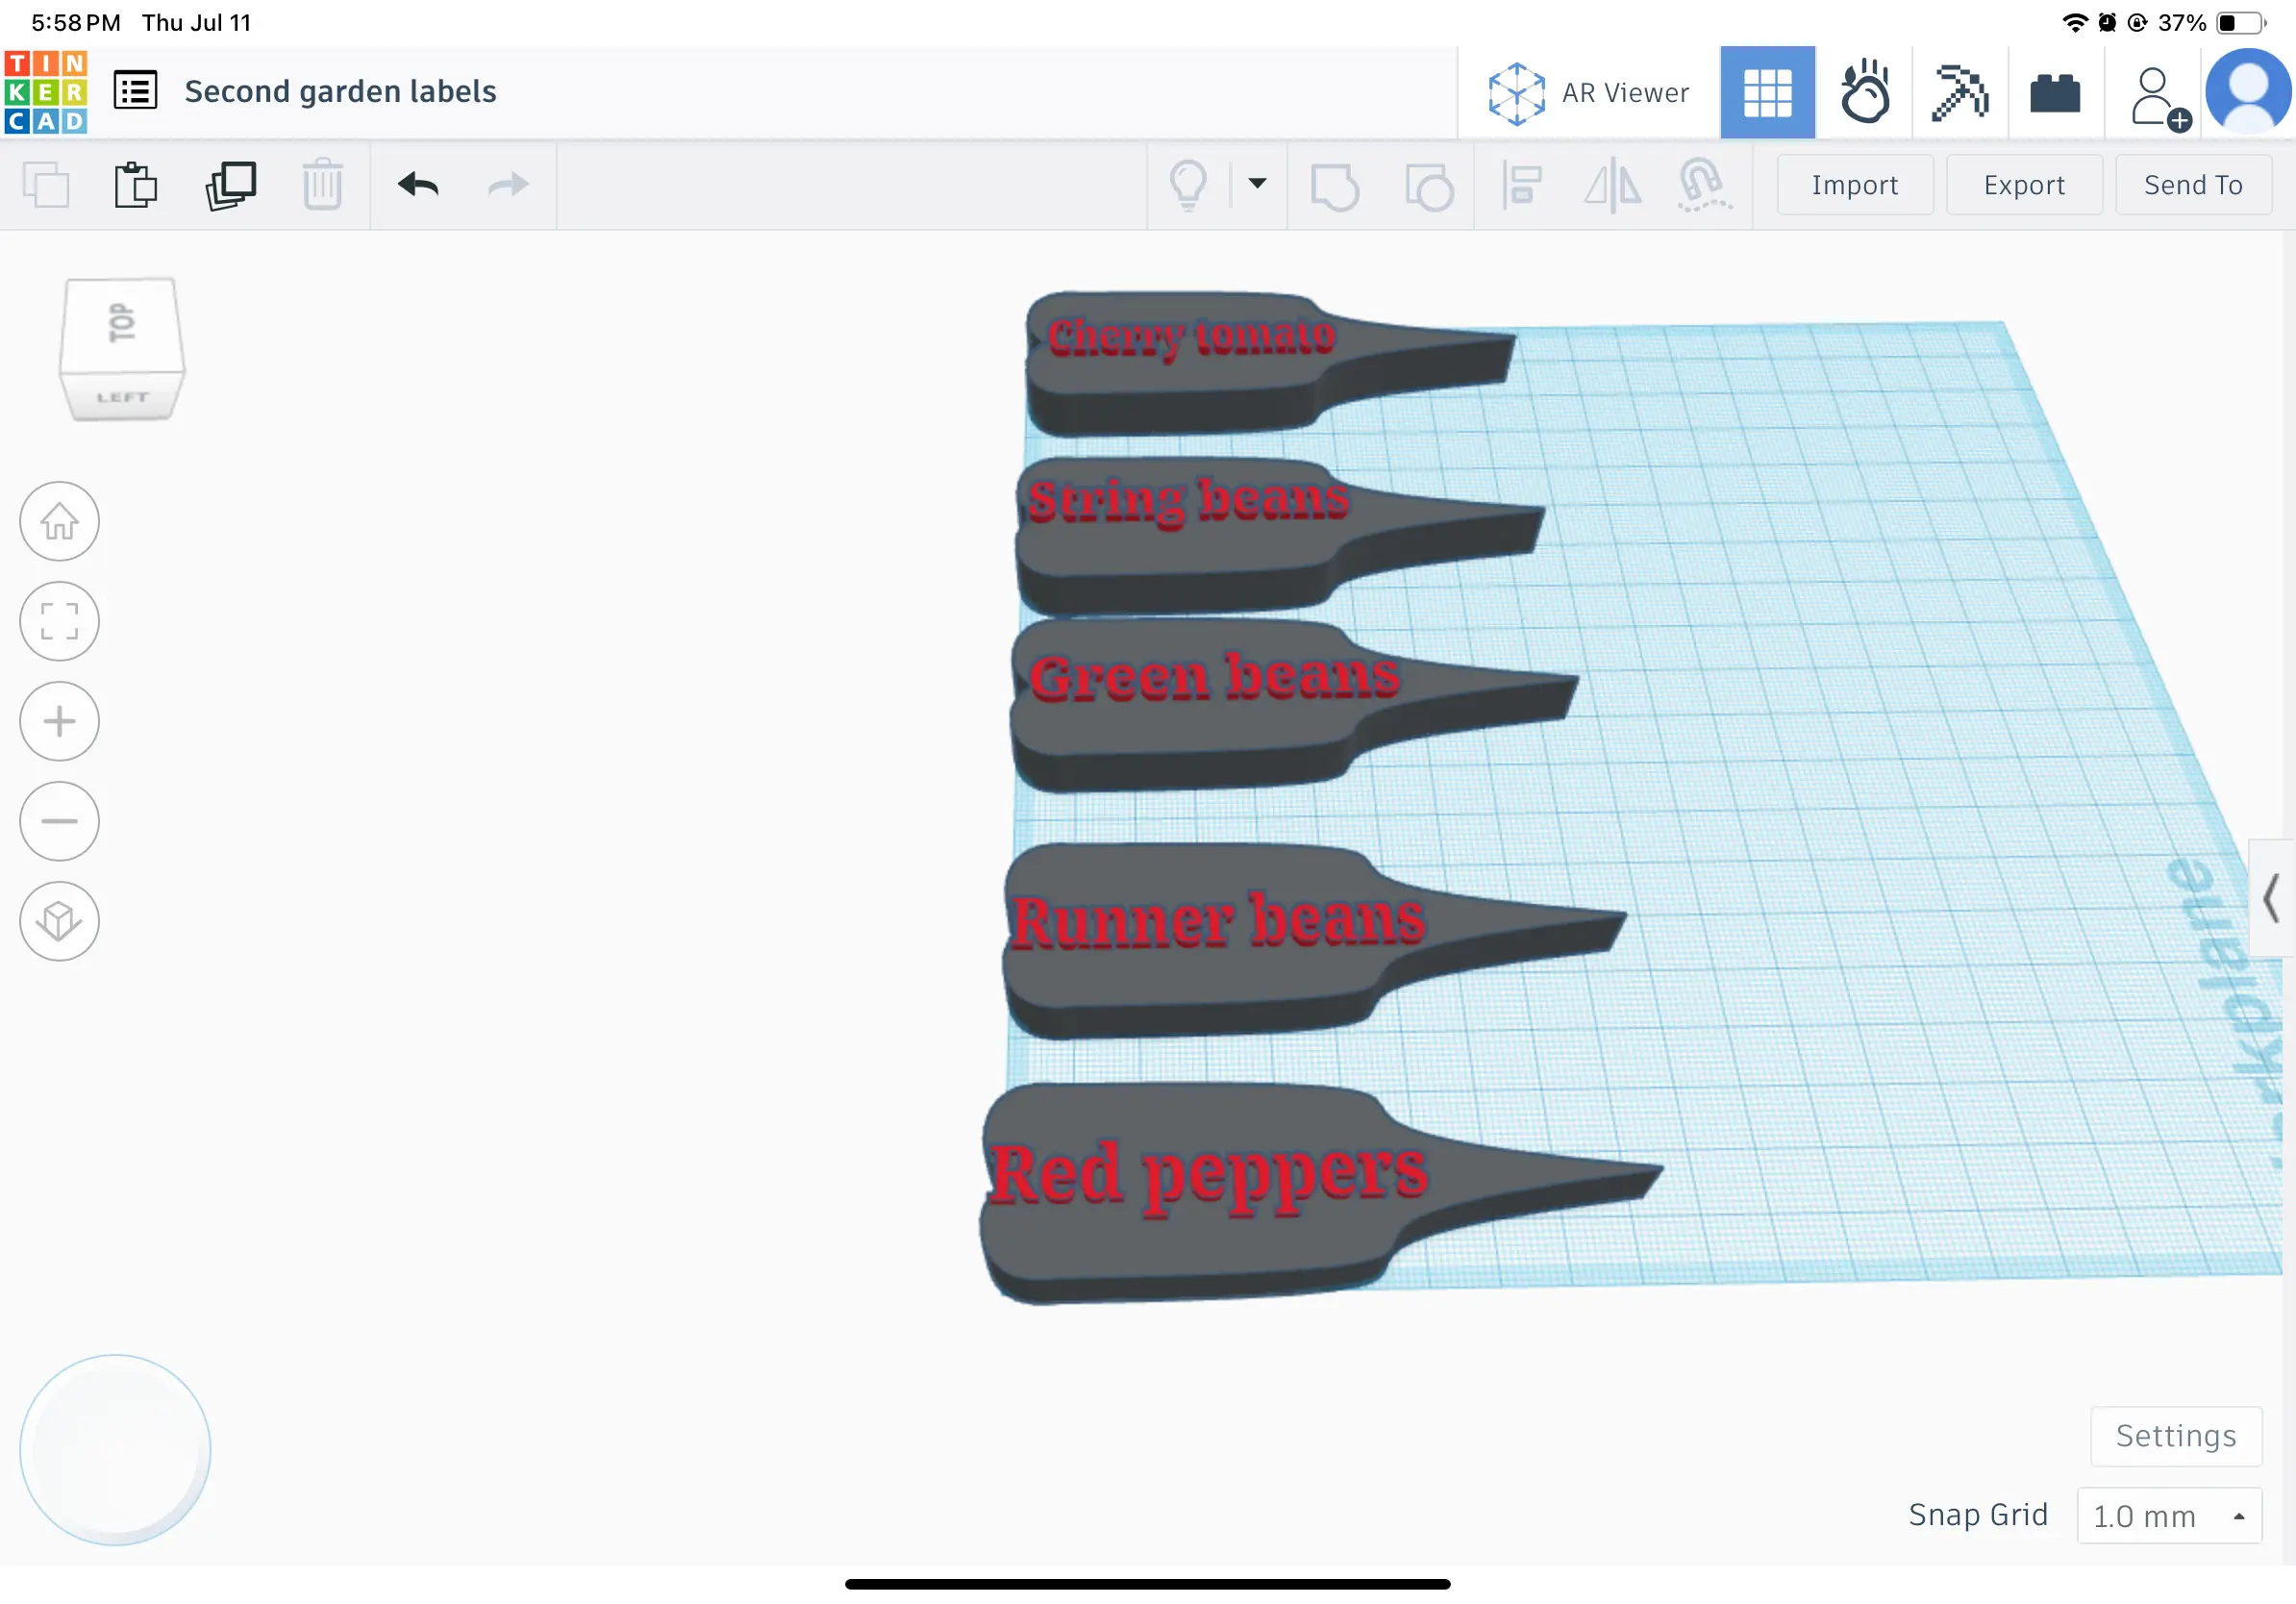
Task: Toggle the 3D design grid view
Action: coord(1767,92)
